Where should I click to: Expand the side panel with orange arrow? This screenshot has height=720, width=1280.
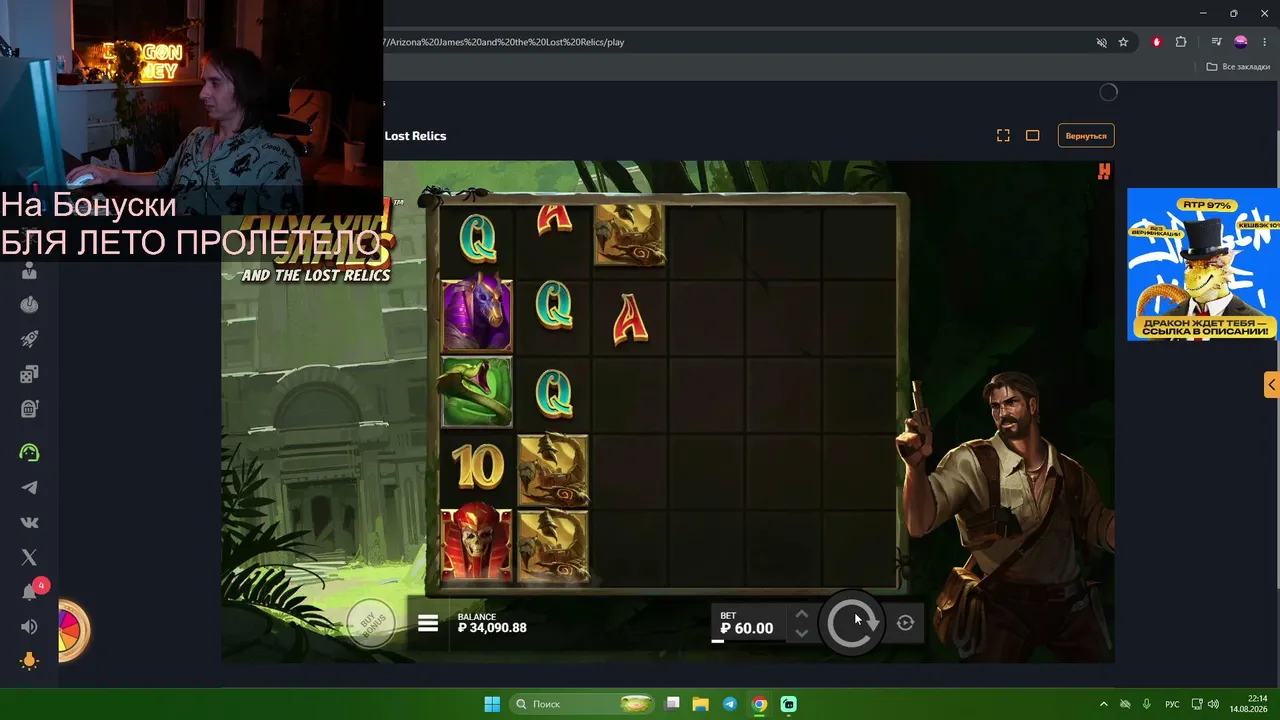(x=1272, y=384)
